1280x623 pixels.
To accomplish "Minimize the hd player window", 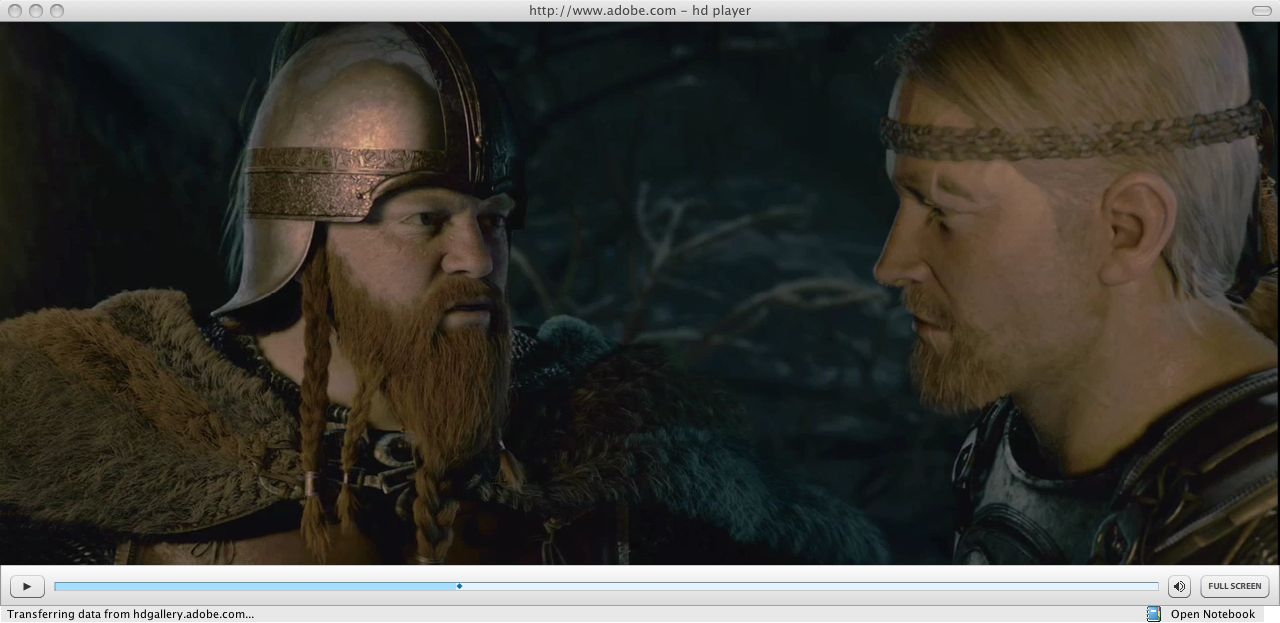I will click(35, 10).
